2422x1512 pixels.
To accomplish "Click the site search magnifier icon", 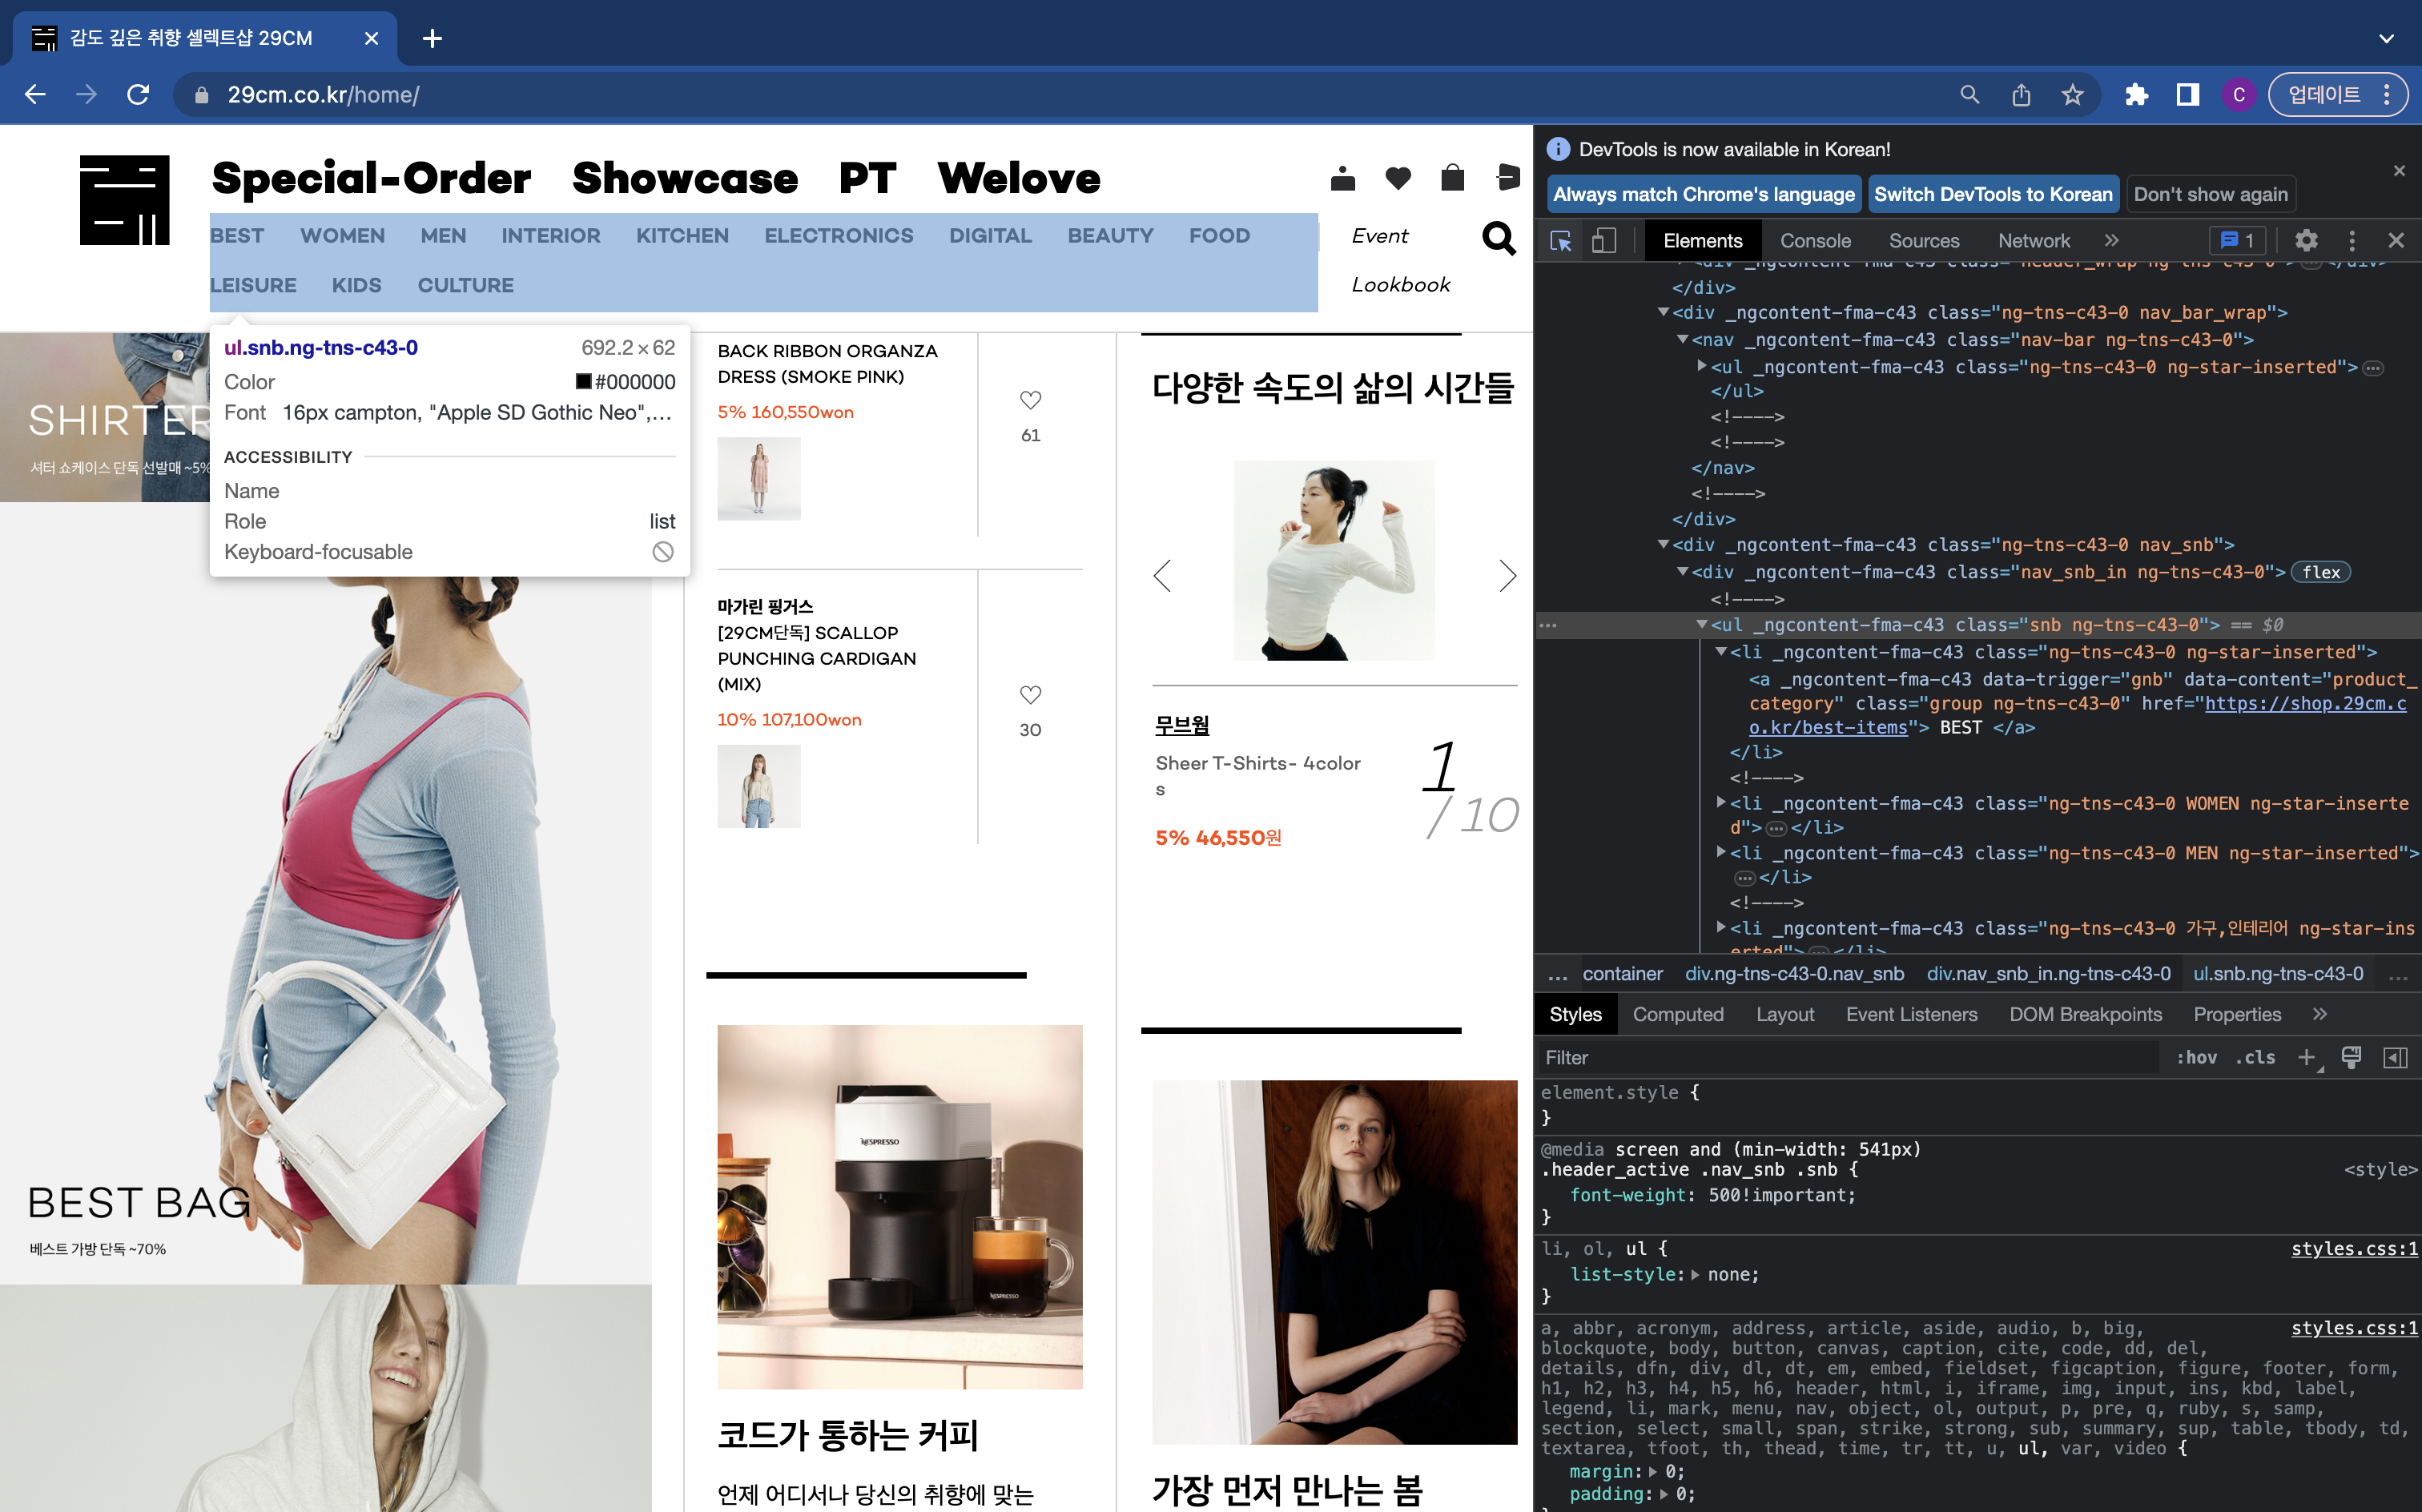I will [1498, 238].
